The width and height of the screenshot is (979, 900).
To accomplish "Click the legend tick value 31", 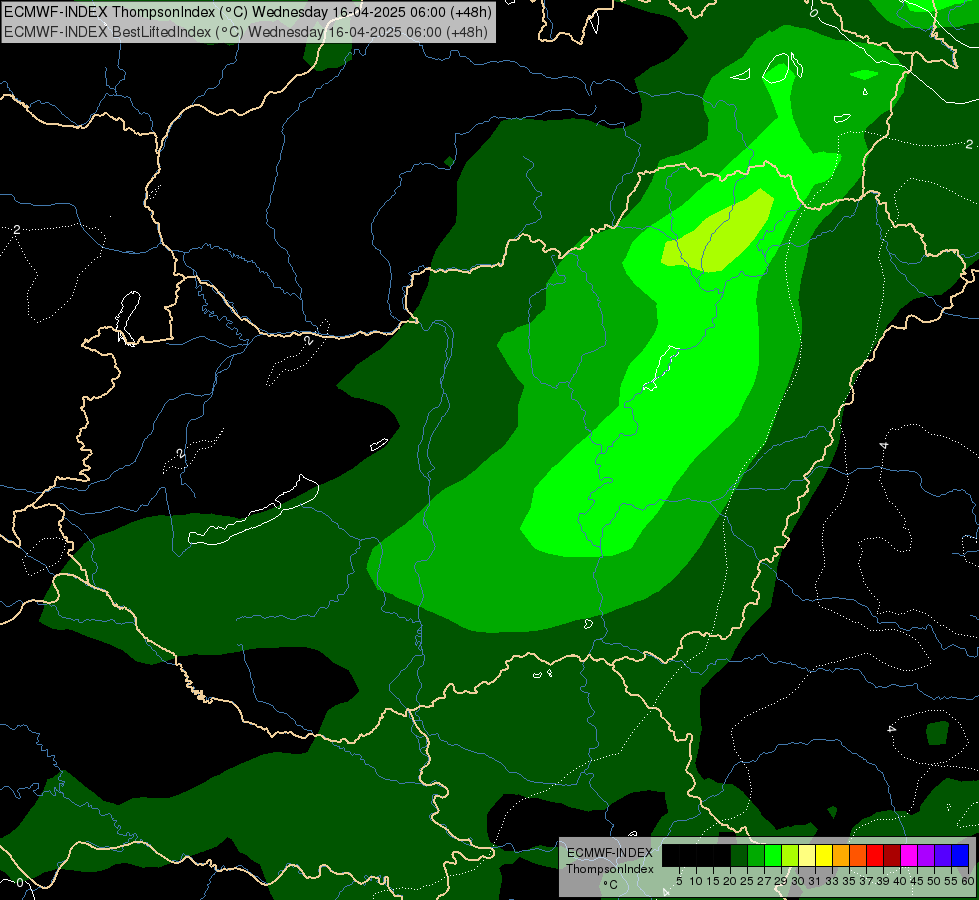I will point(815,881).
